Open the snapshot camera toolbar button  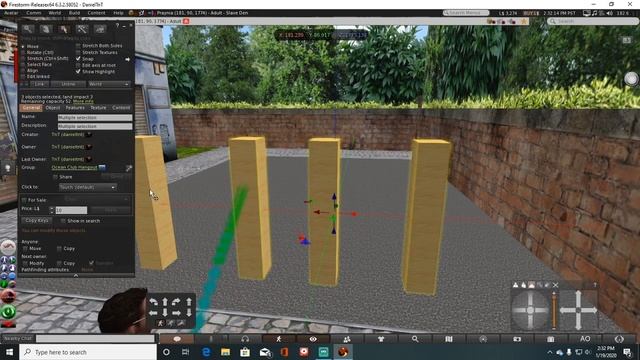517,339
